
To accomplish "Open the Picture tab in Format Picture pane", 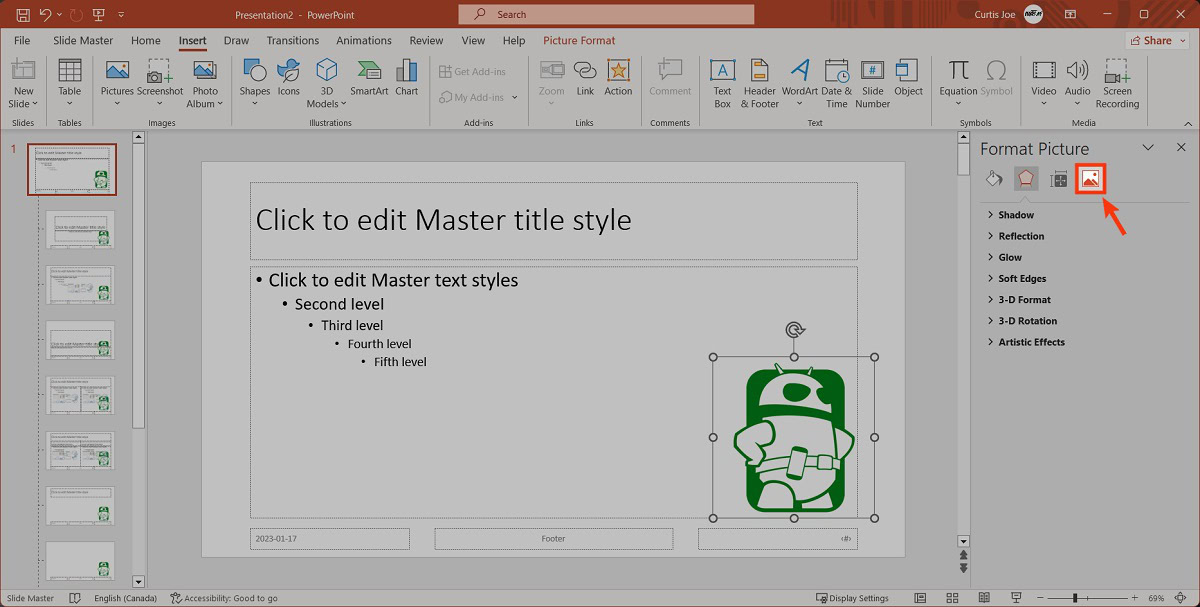I will pos(1090,179).
